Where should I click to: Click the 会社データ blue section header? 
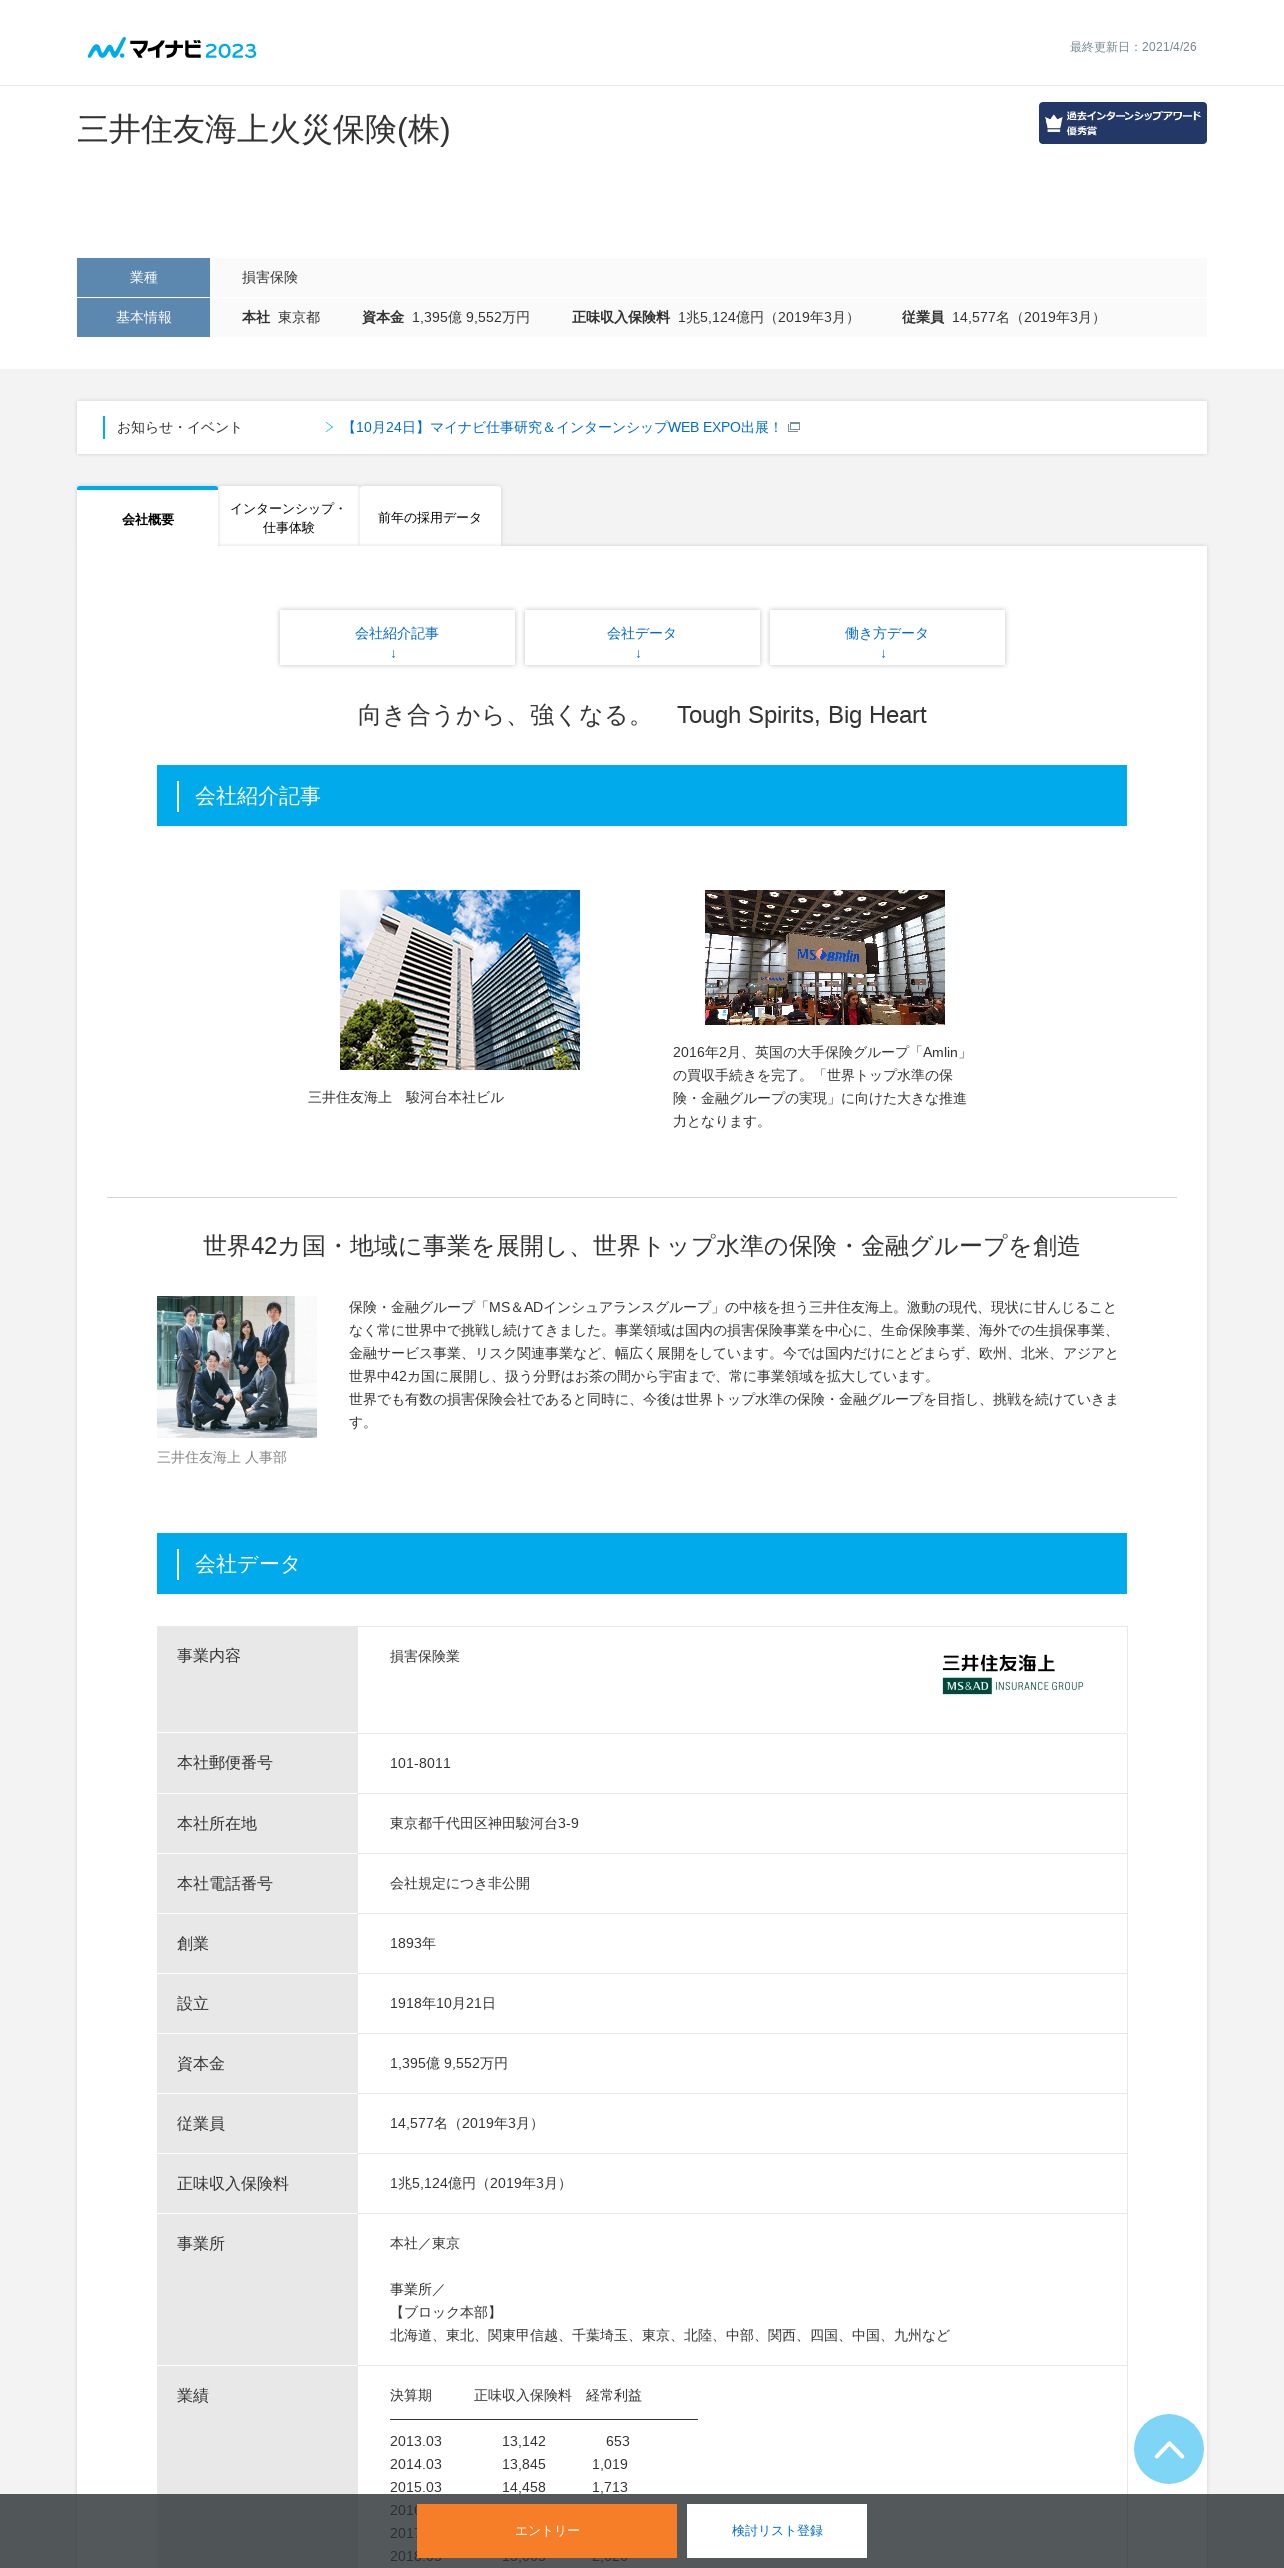pos(642,1564)
